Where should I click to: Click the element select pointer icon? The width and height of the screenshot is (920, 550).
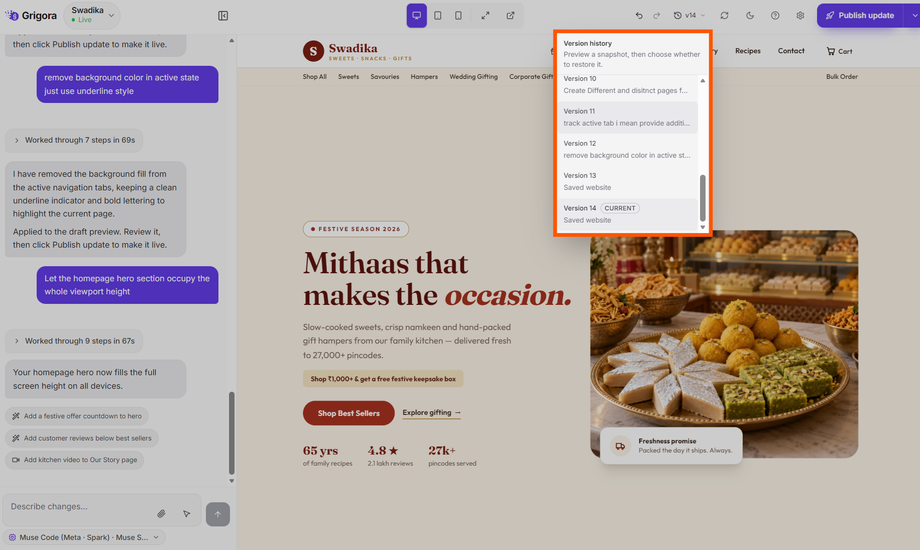(187, 514)
